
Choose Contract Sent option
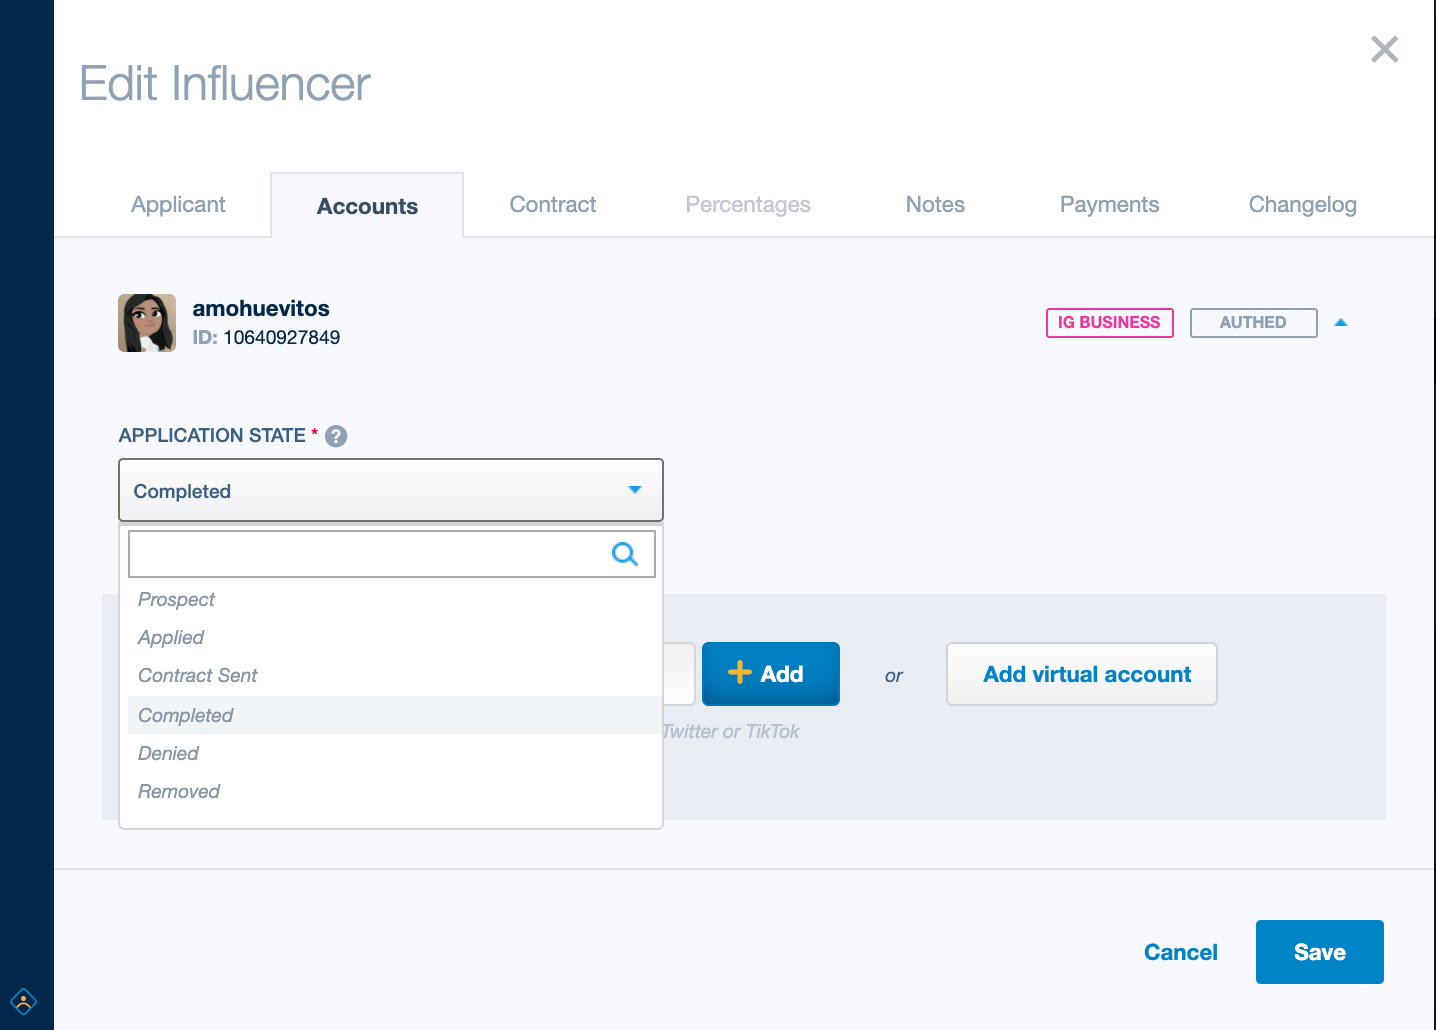click(x=198, y=675)
